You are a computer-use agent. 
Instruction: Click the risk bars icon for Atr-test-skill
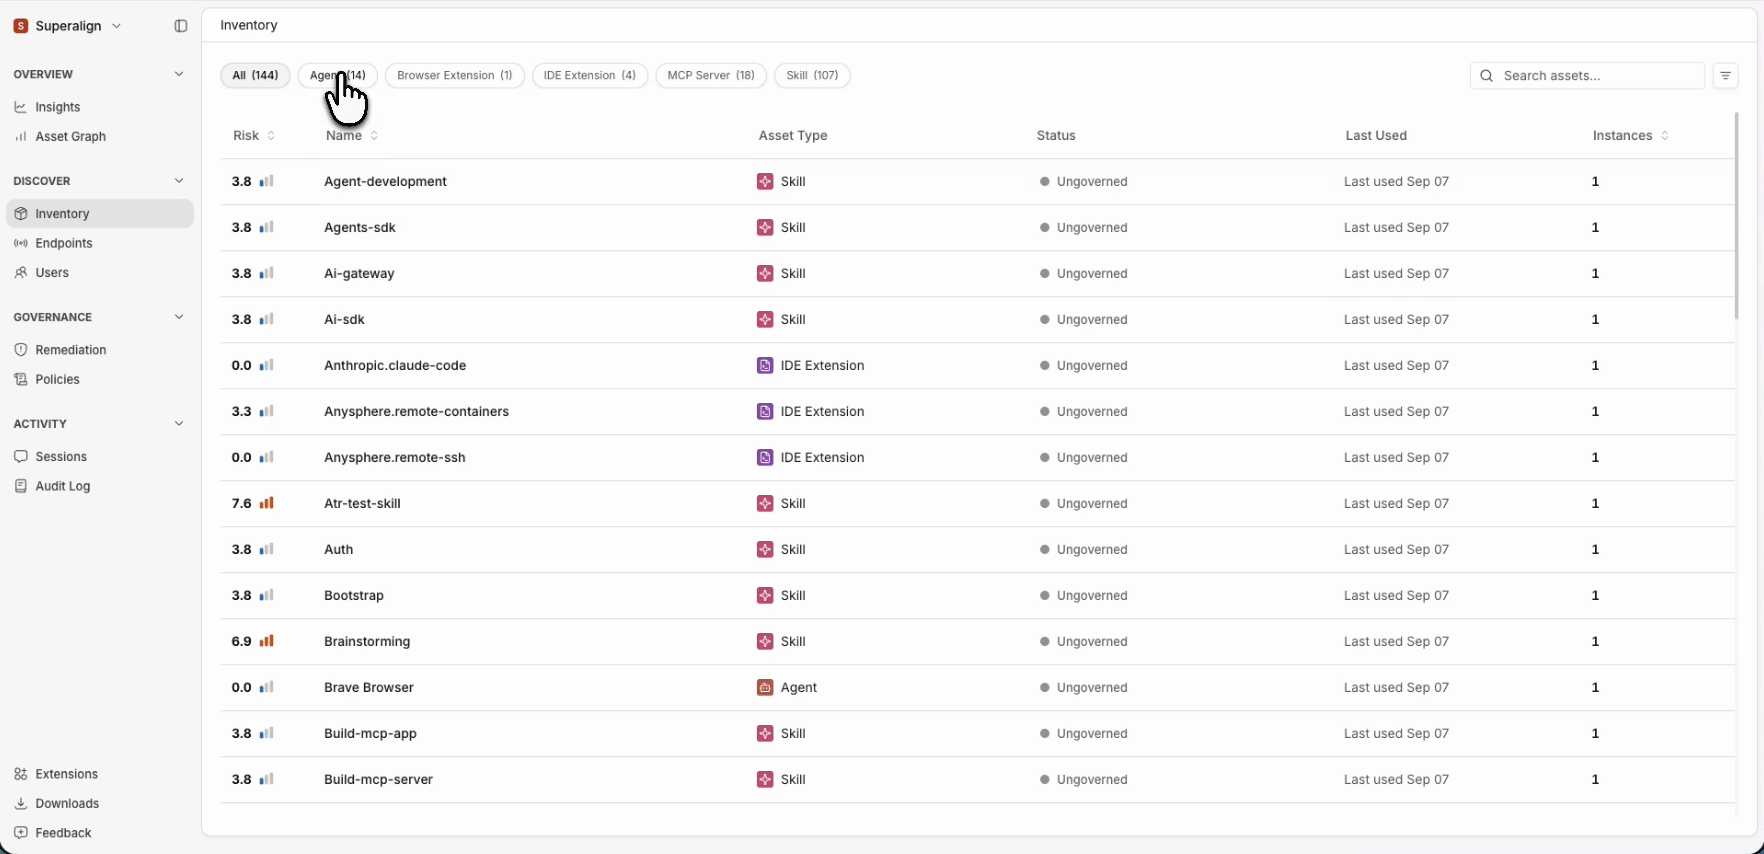[267, 503]
